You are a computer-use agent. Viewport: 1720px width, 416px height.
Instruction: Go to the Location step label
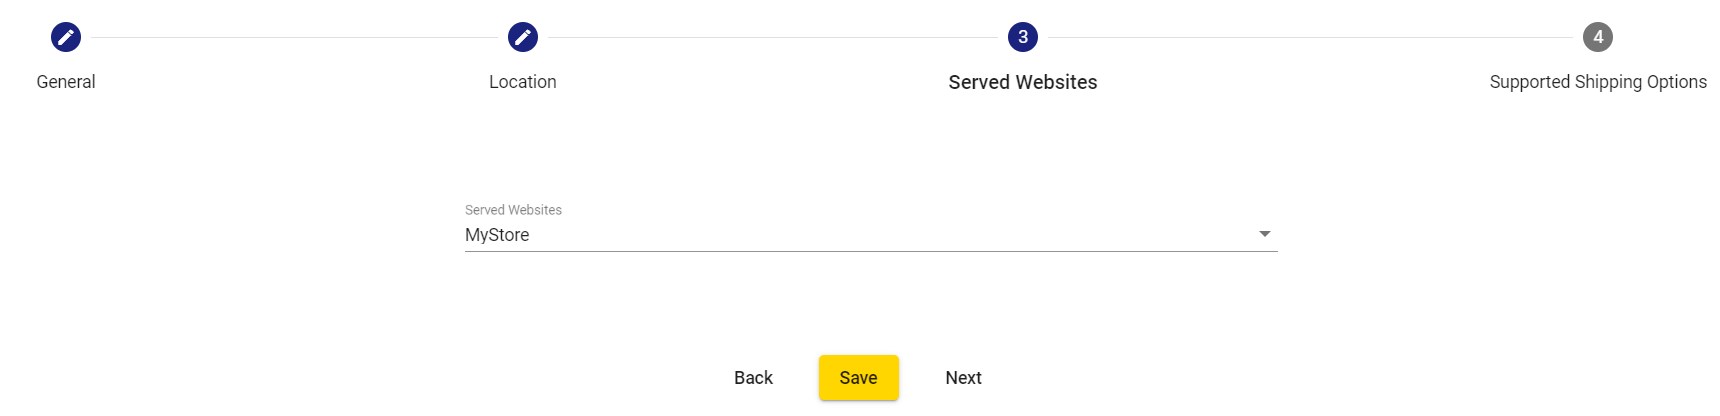(x=523, y=82)
